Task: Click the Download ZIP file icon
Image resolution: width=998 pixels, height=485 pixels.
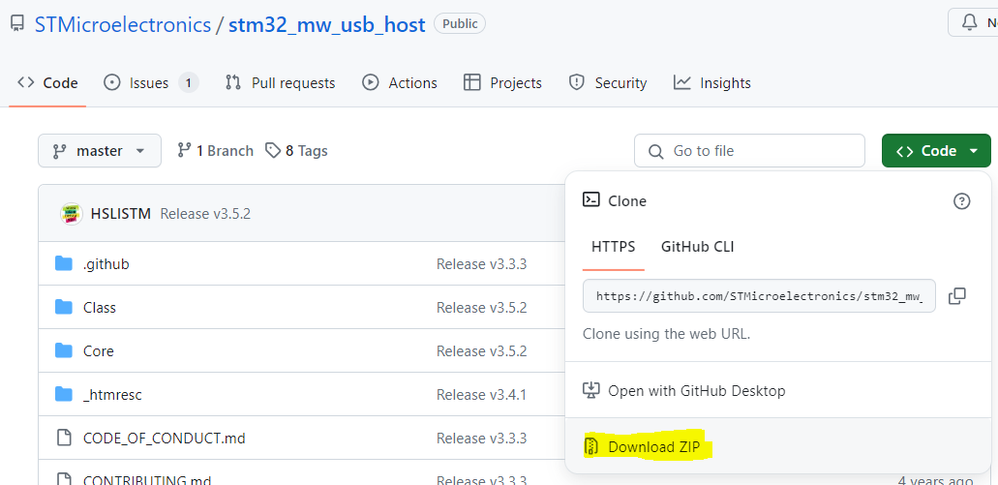Action: pos(591,447)
